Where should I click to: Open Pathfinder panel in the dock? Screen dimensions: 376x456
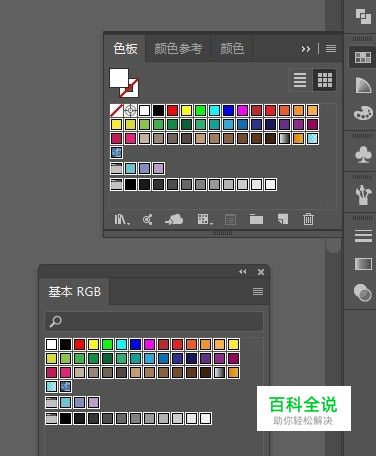coord(363,16)
